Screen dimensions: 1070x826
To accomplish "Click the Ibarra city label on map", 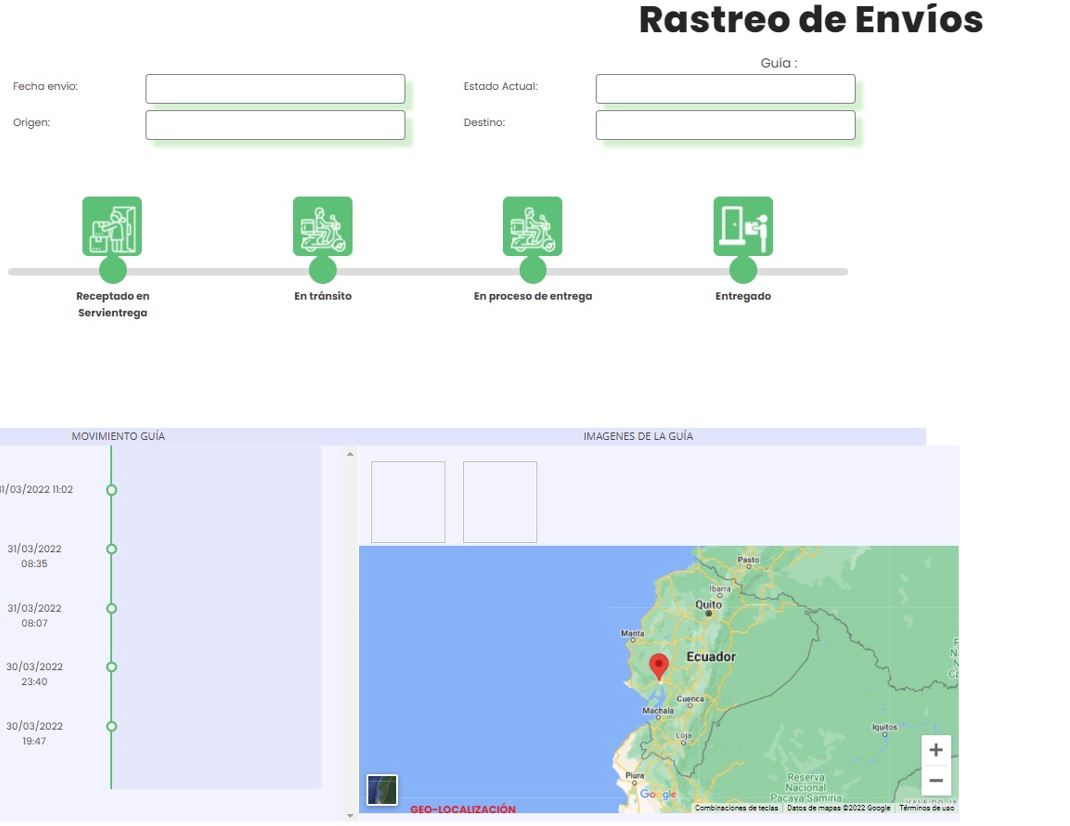I will tap(720, 588).
